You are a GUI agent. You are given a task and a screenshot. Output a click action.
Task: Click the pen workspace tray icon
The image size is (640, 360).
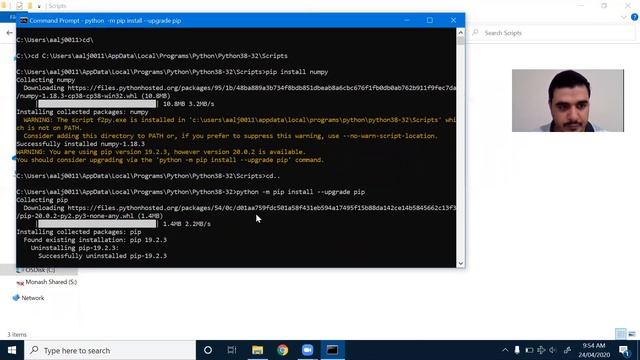567,350
